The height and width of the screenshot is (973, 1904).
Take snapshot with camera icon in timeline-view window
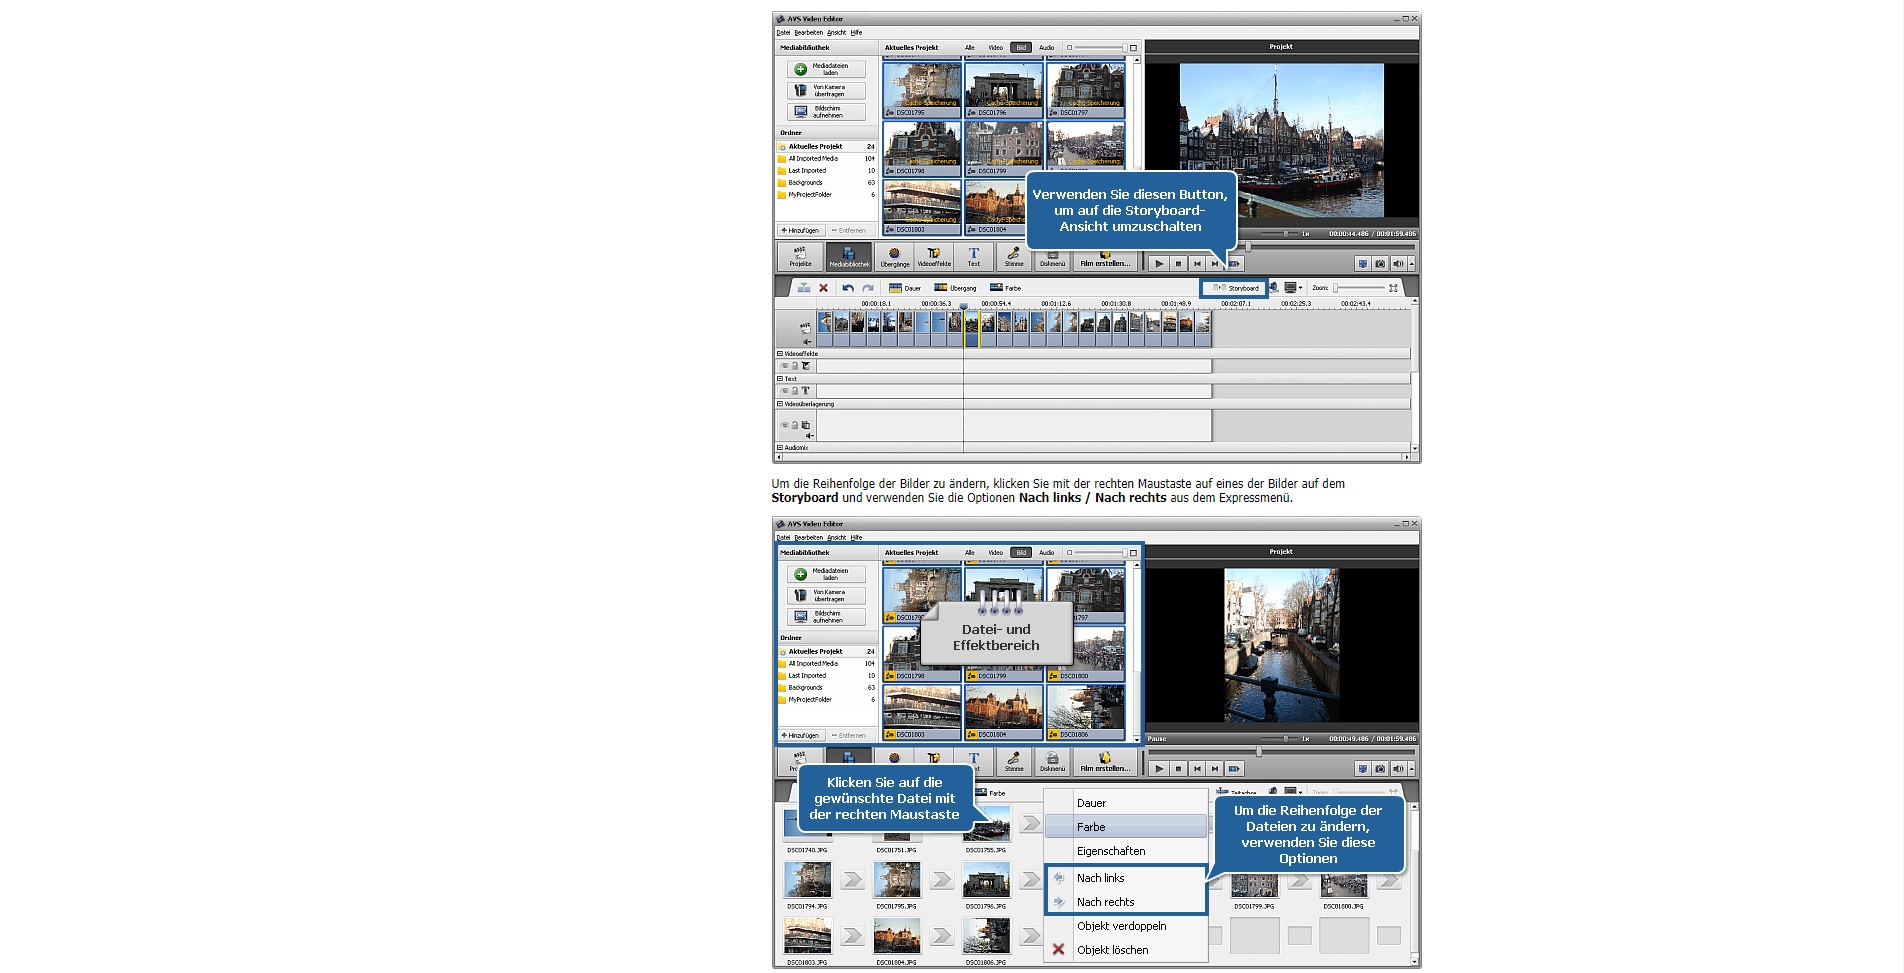[1380, 264]
